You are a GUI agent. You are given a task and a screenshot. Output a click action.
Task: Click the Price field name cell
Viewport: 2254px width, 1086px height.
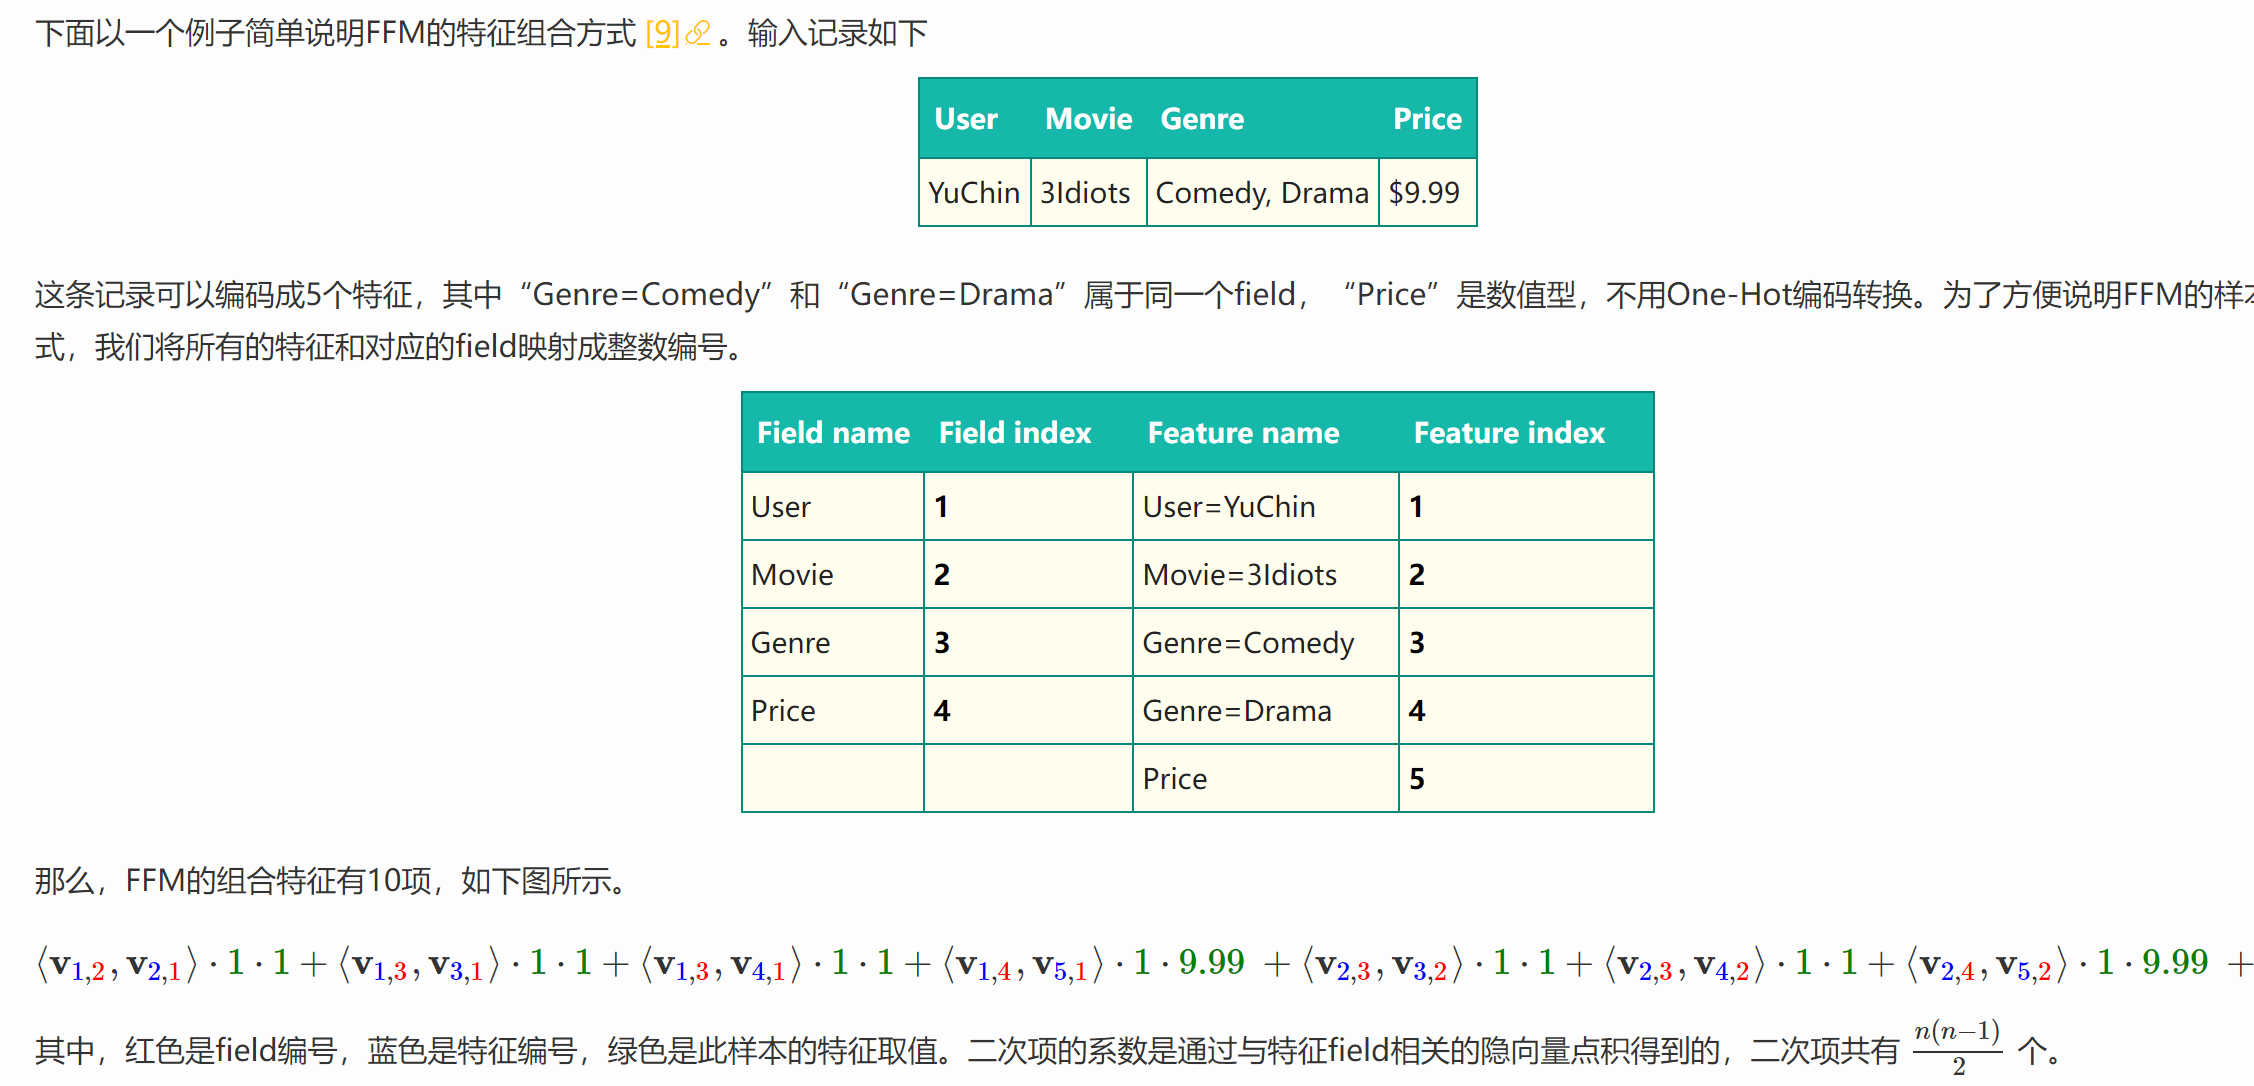(x=833, y=710)
